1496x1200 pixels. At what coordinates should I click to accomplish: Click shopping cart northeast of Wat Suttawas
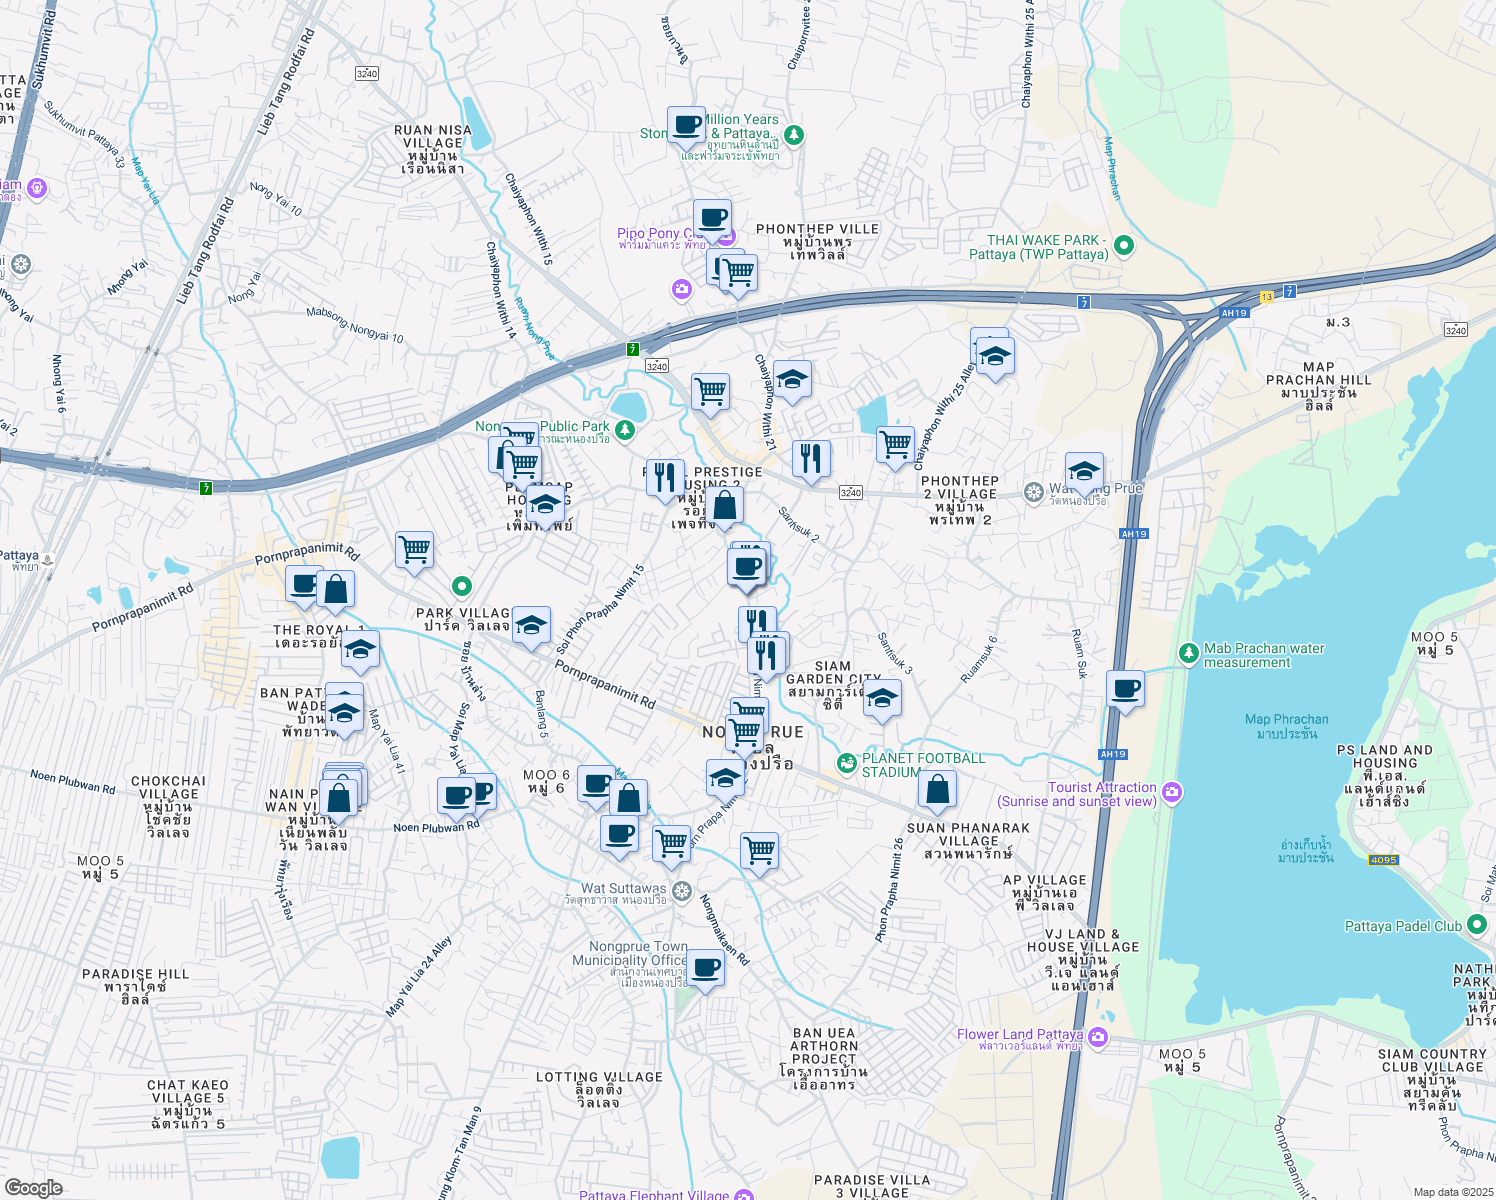pyautogui.click(x=671, y=844)
